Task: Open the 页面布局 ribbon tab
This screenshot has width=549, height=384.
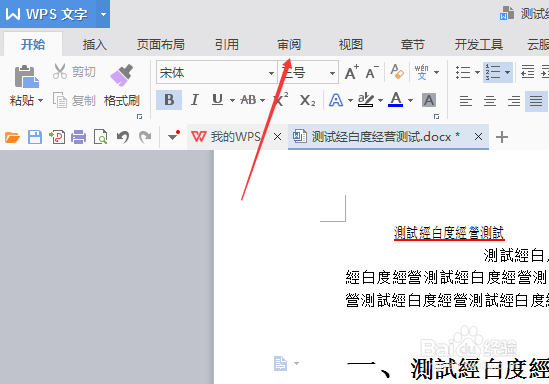Action: tap(160, 45)
